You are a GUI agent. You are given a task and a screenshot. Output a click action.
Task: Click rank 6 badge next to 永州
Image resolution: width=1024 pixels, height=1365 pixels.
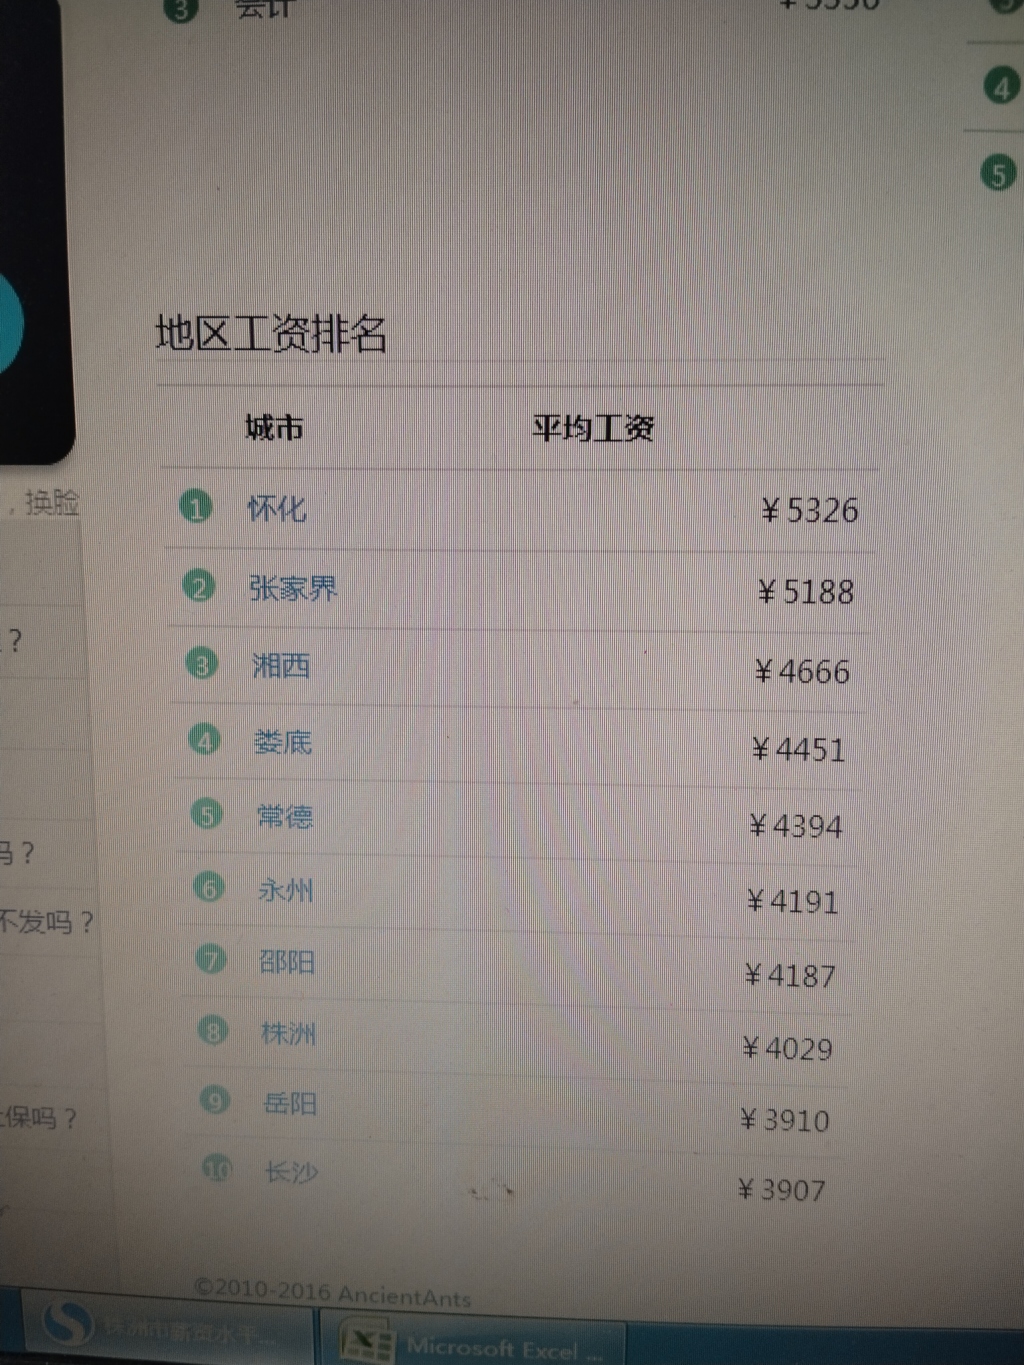(209, 888)
